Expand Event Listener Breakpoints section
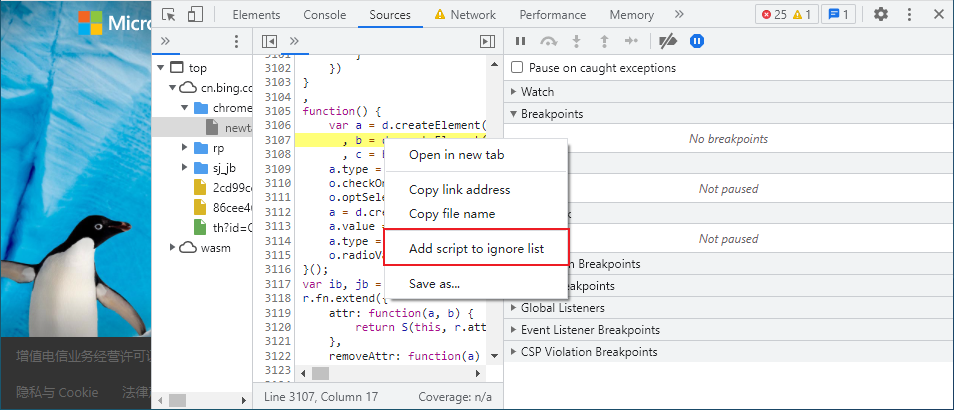The image size is (954, 410). pos(589,330)
